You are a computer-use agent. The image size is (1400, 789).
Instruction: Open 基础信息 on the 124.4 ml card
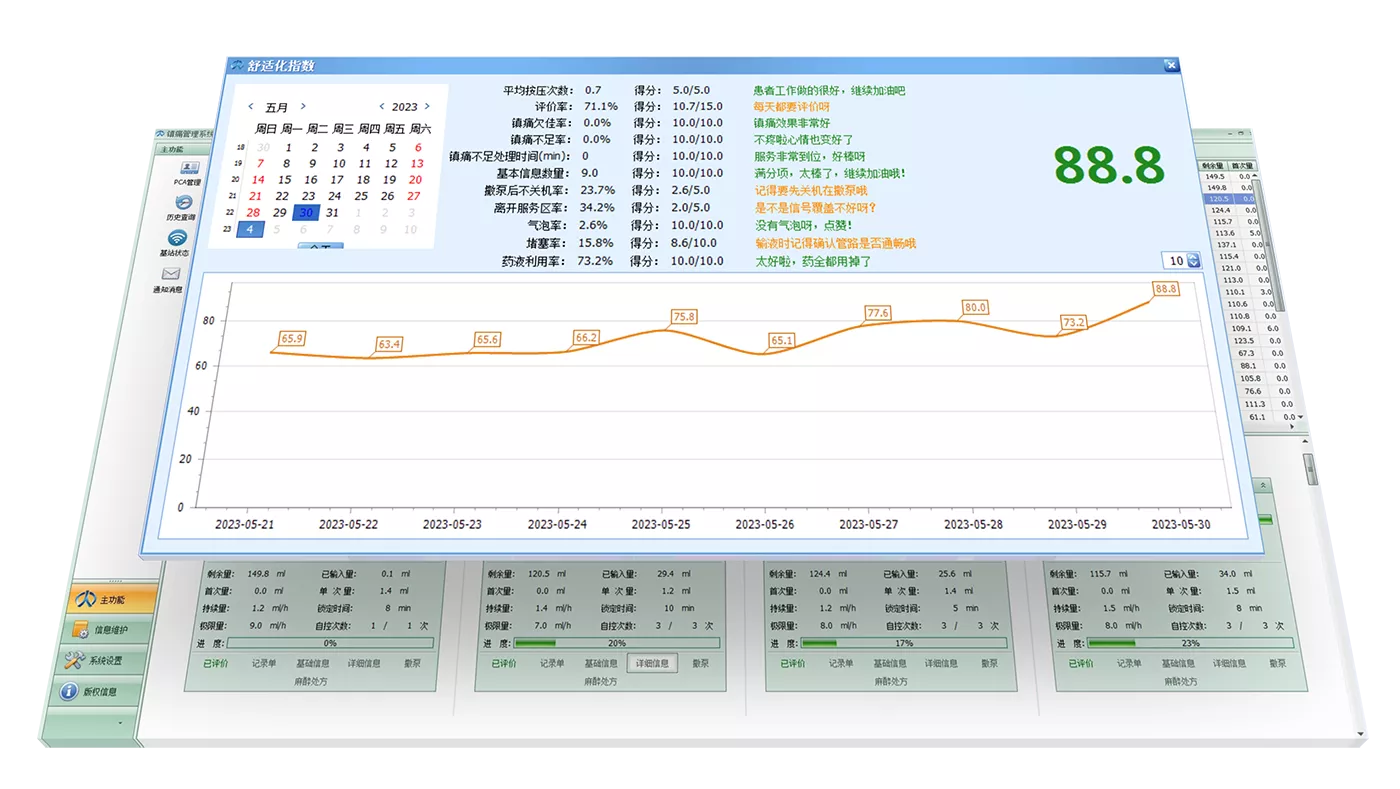pyautogui.click(x=889, y=663)
